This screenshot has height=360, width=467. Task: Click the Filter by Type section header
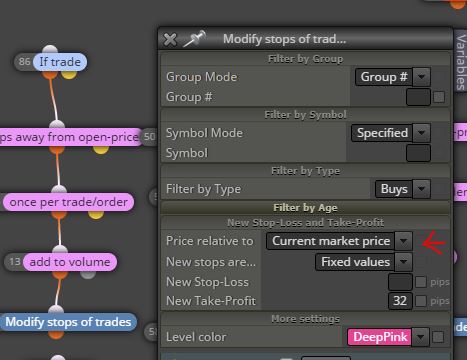pos(305,171)
